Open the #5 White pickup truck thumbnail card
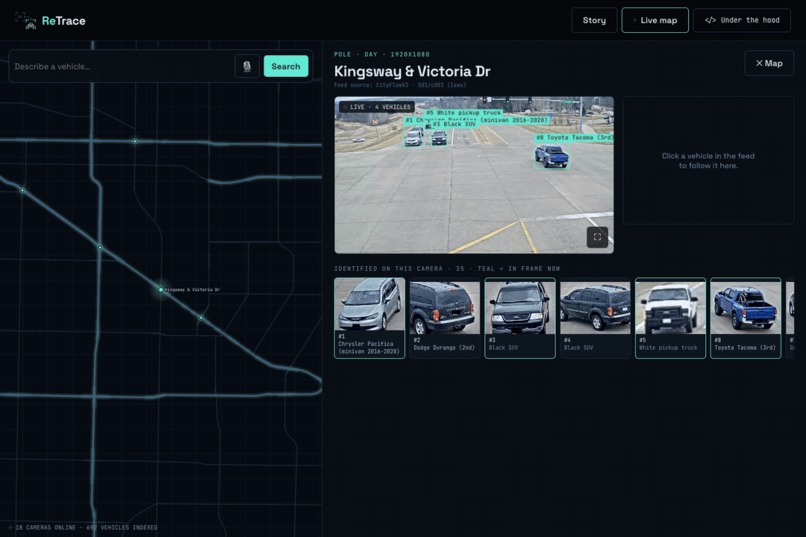The height and width of the screenshot is (537, 806). click(670, 318)
